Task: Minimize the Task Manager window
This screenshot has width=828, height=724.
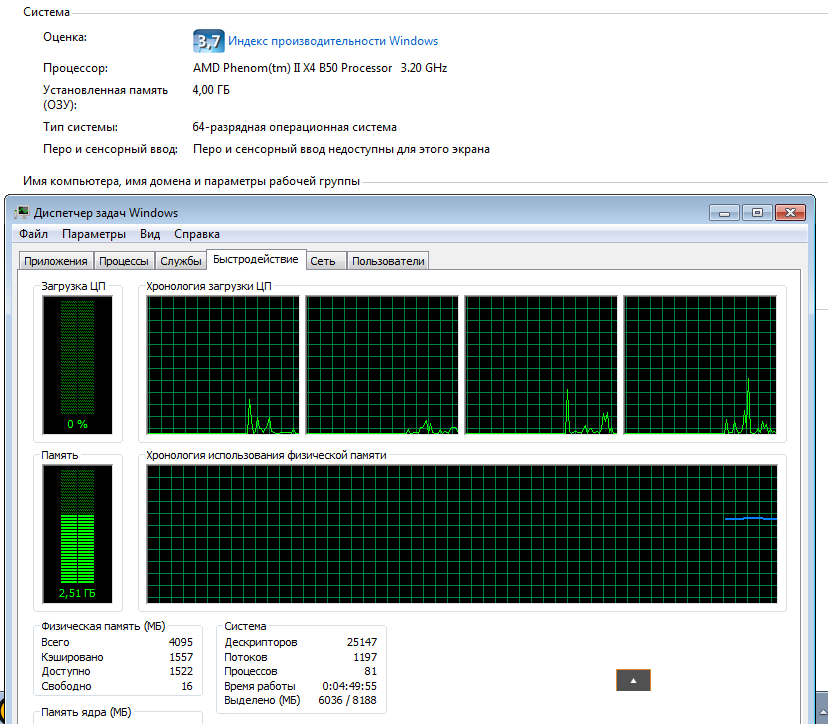Action: pos(724,213)
